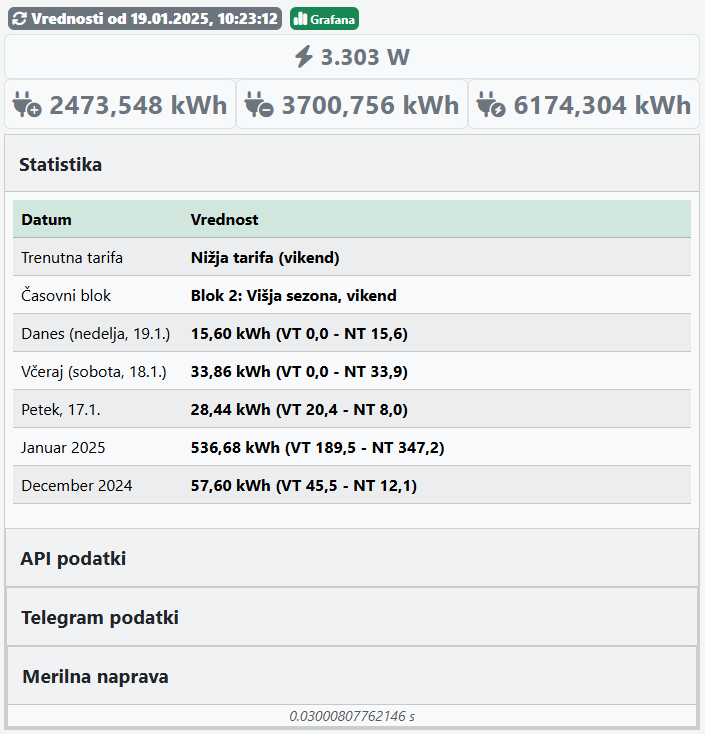Click the Datum column header
This screenshot has height=734, width=705.
click(x=46, y=219)
